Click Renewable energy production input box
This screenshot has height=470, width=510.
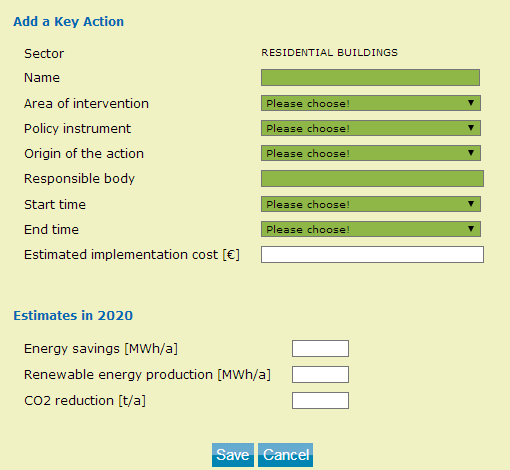point(320,374)
